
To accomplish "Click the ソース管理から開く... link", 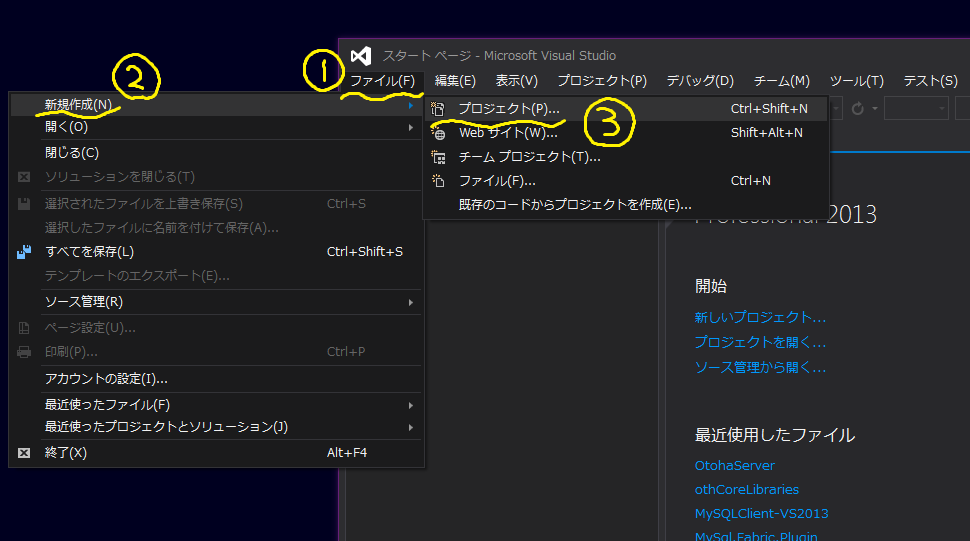I will coord(760,368).
